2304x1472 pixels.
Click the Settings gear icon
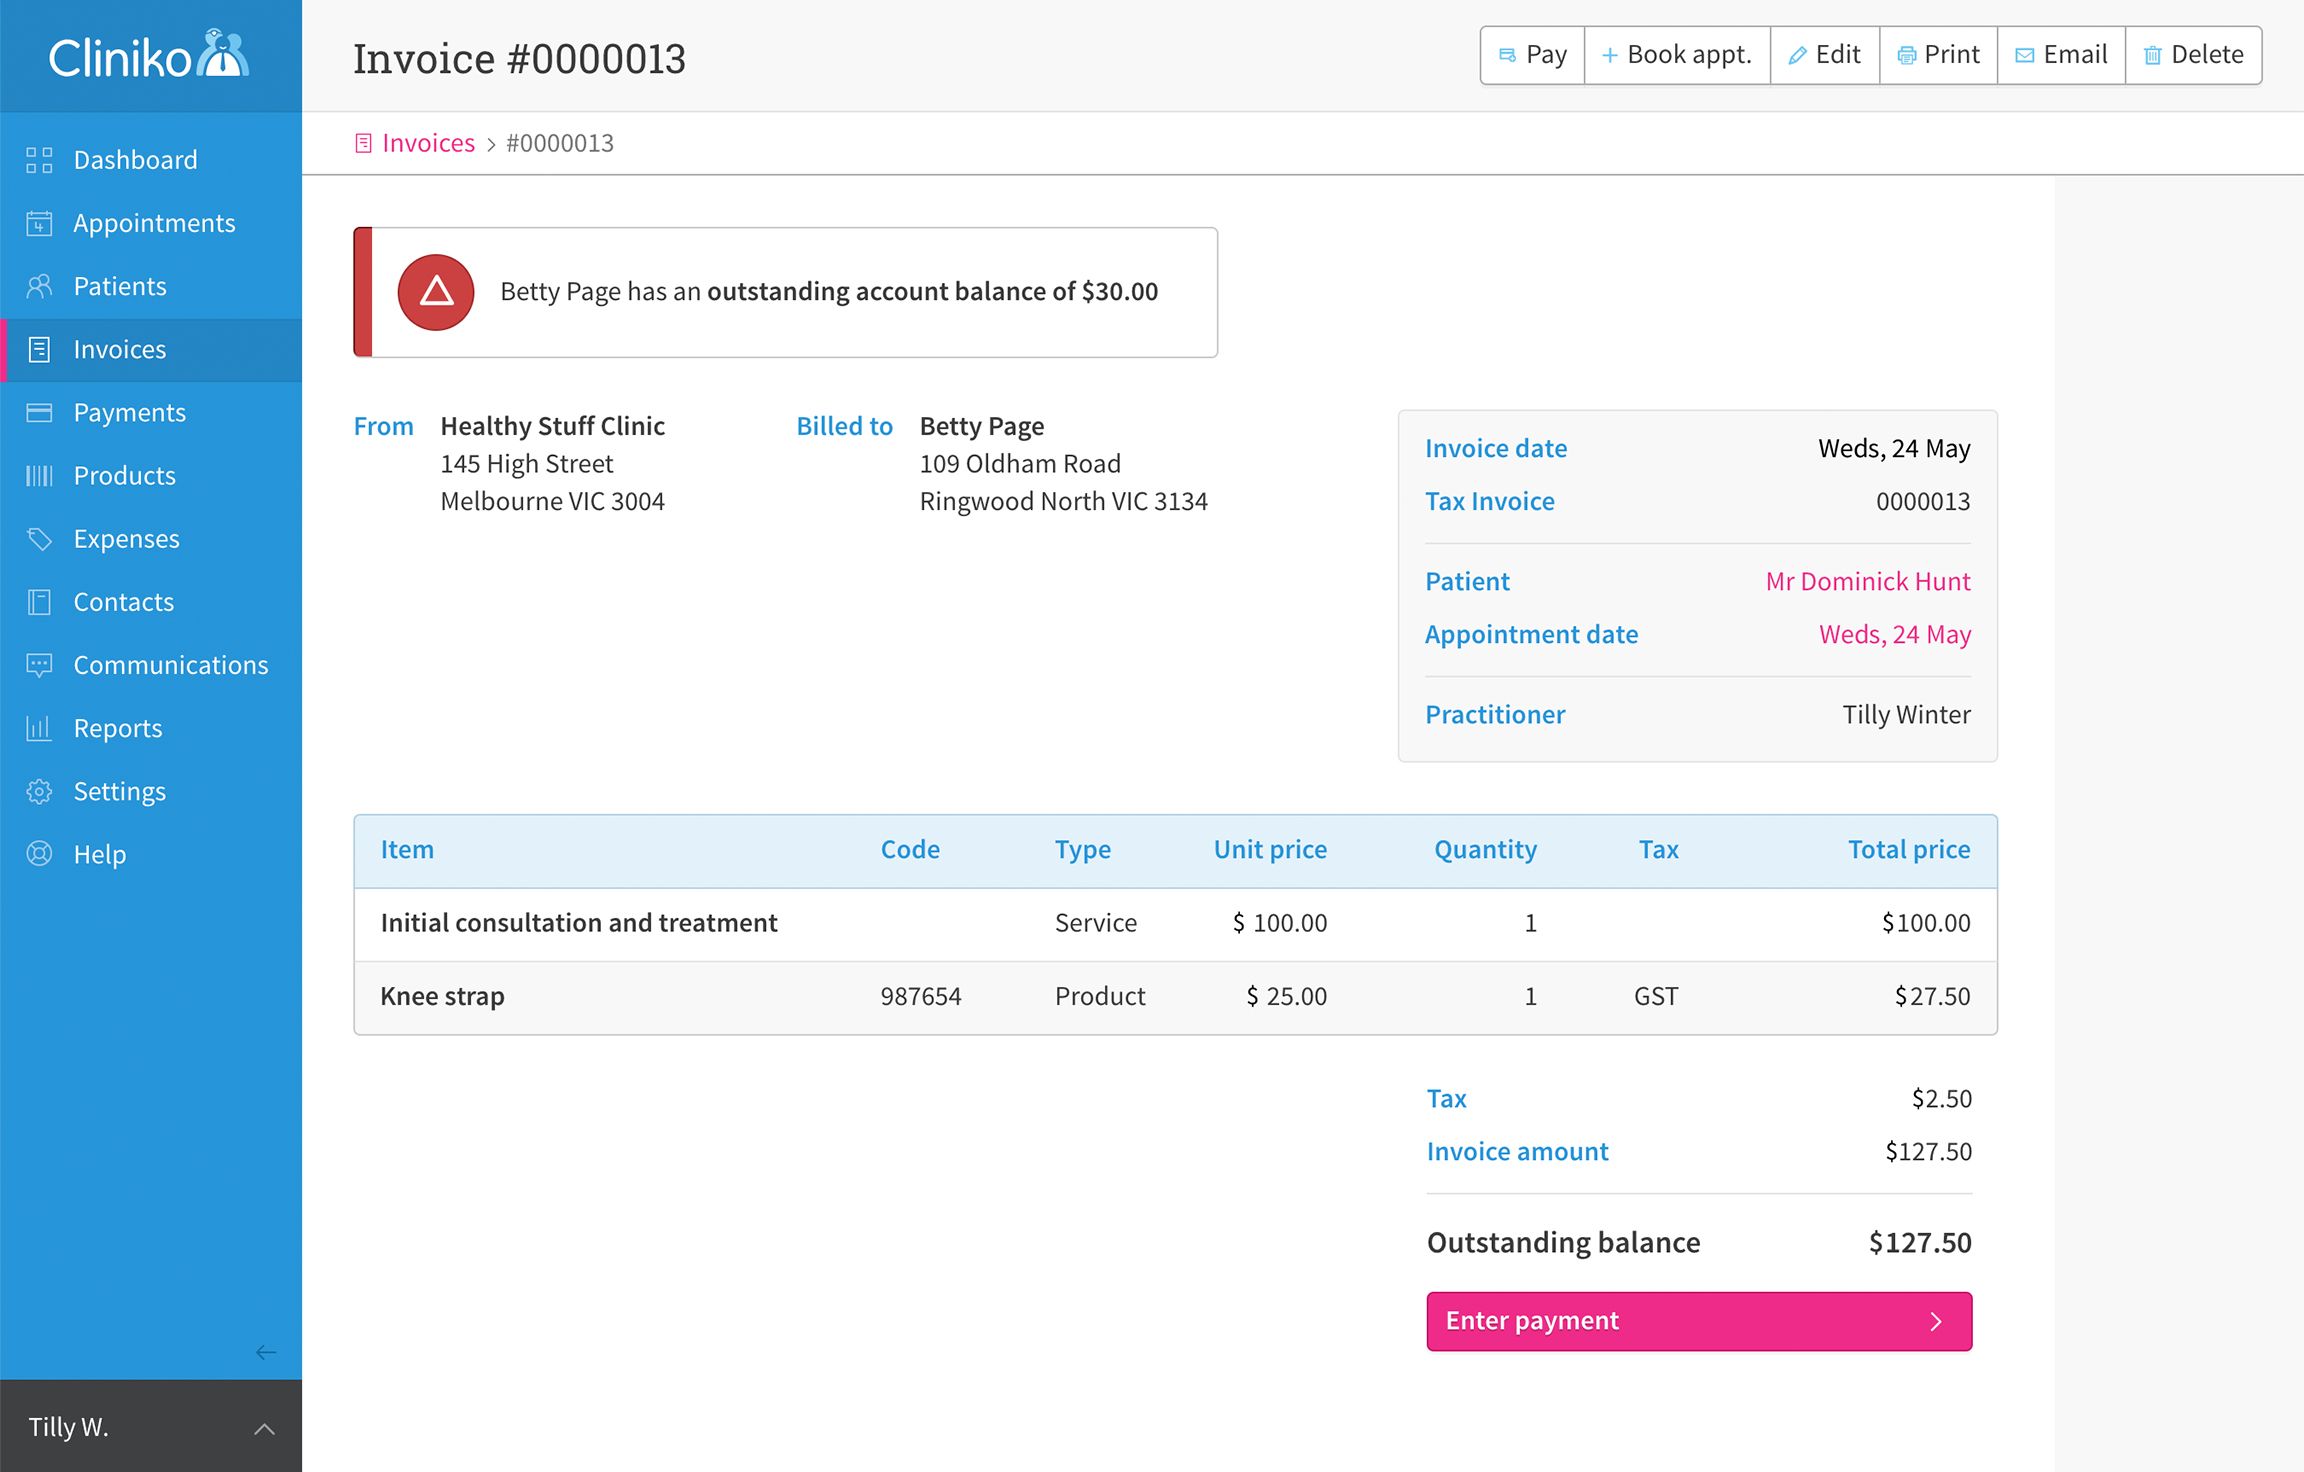click(39, 792)
